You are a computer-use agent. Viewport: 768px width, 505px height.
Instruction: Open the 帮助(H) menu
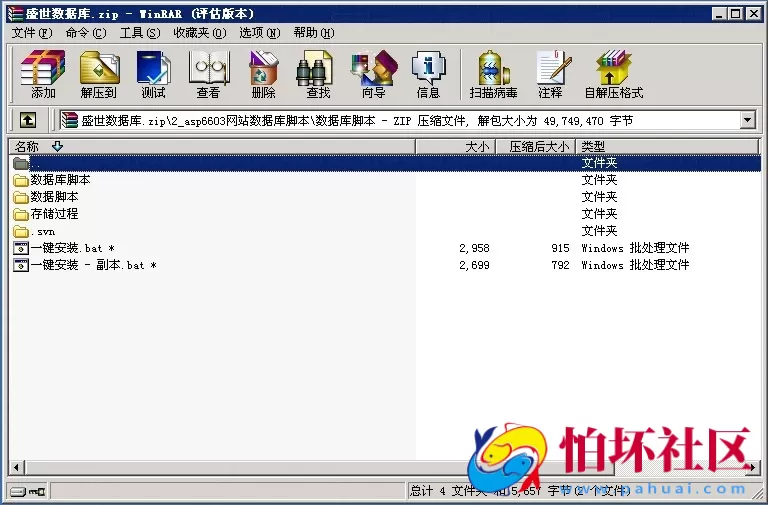pyautogui.click(x=314, y=33)
